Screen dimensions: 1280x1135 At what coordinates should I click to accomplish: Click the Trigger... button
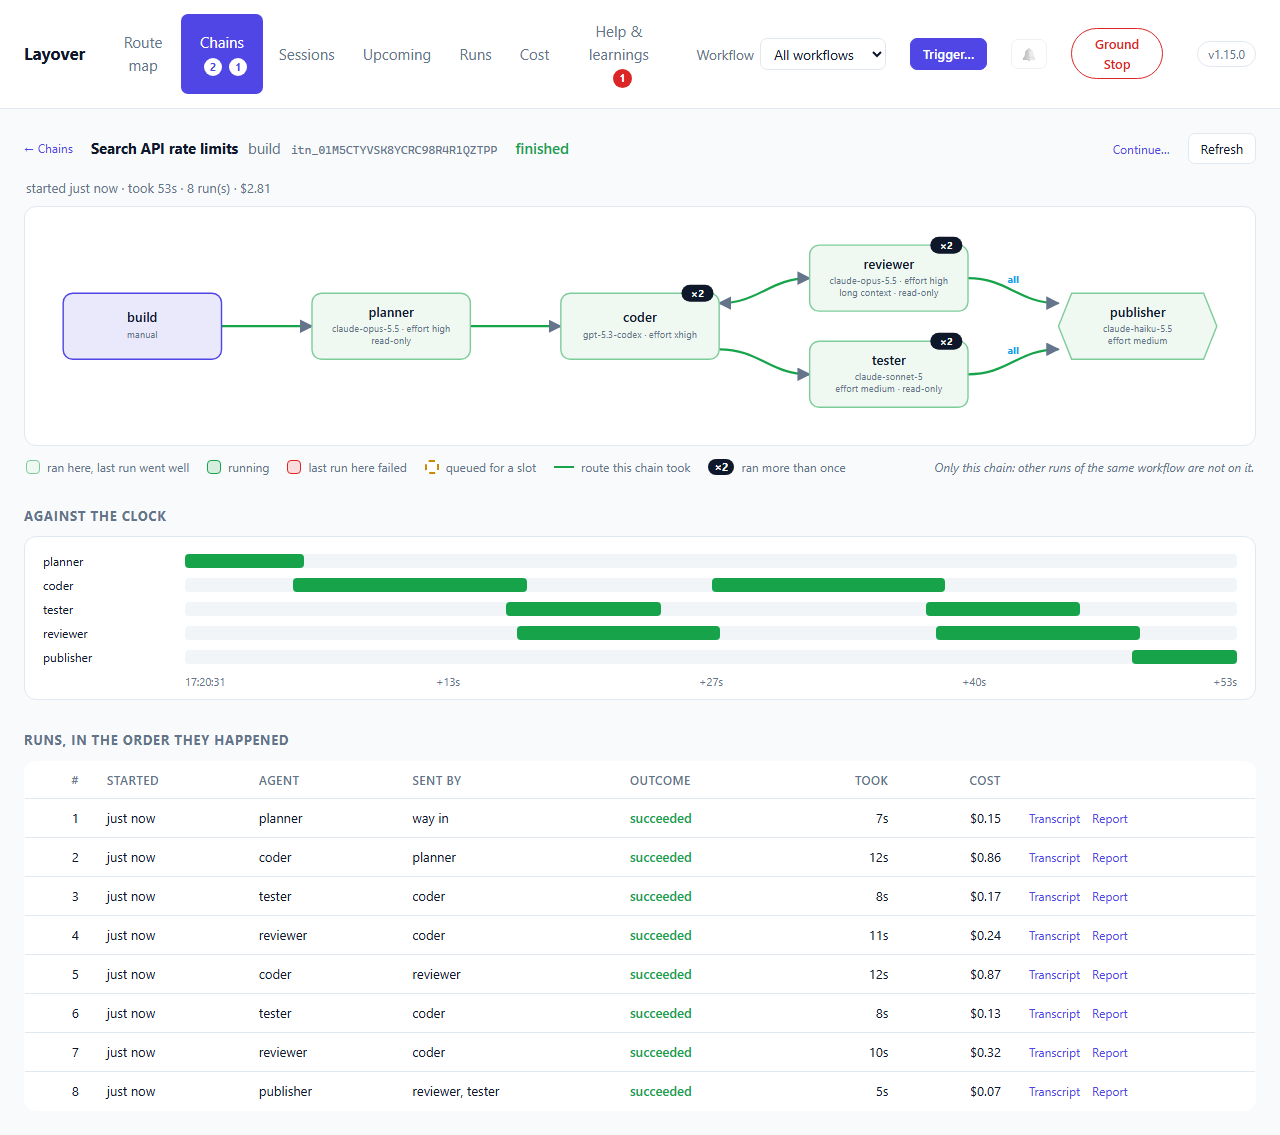[x=948, y=54]
